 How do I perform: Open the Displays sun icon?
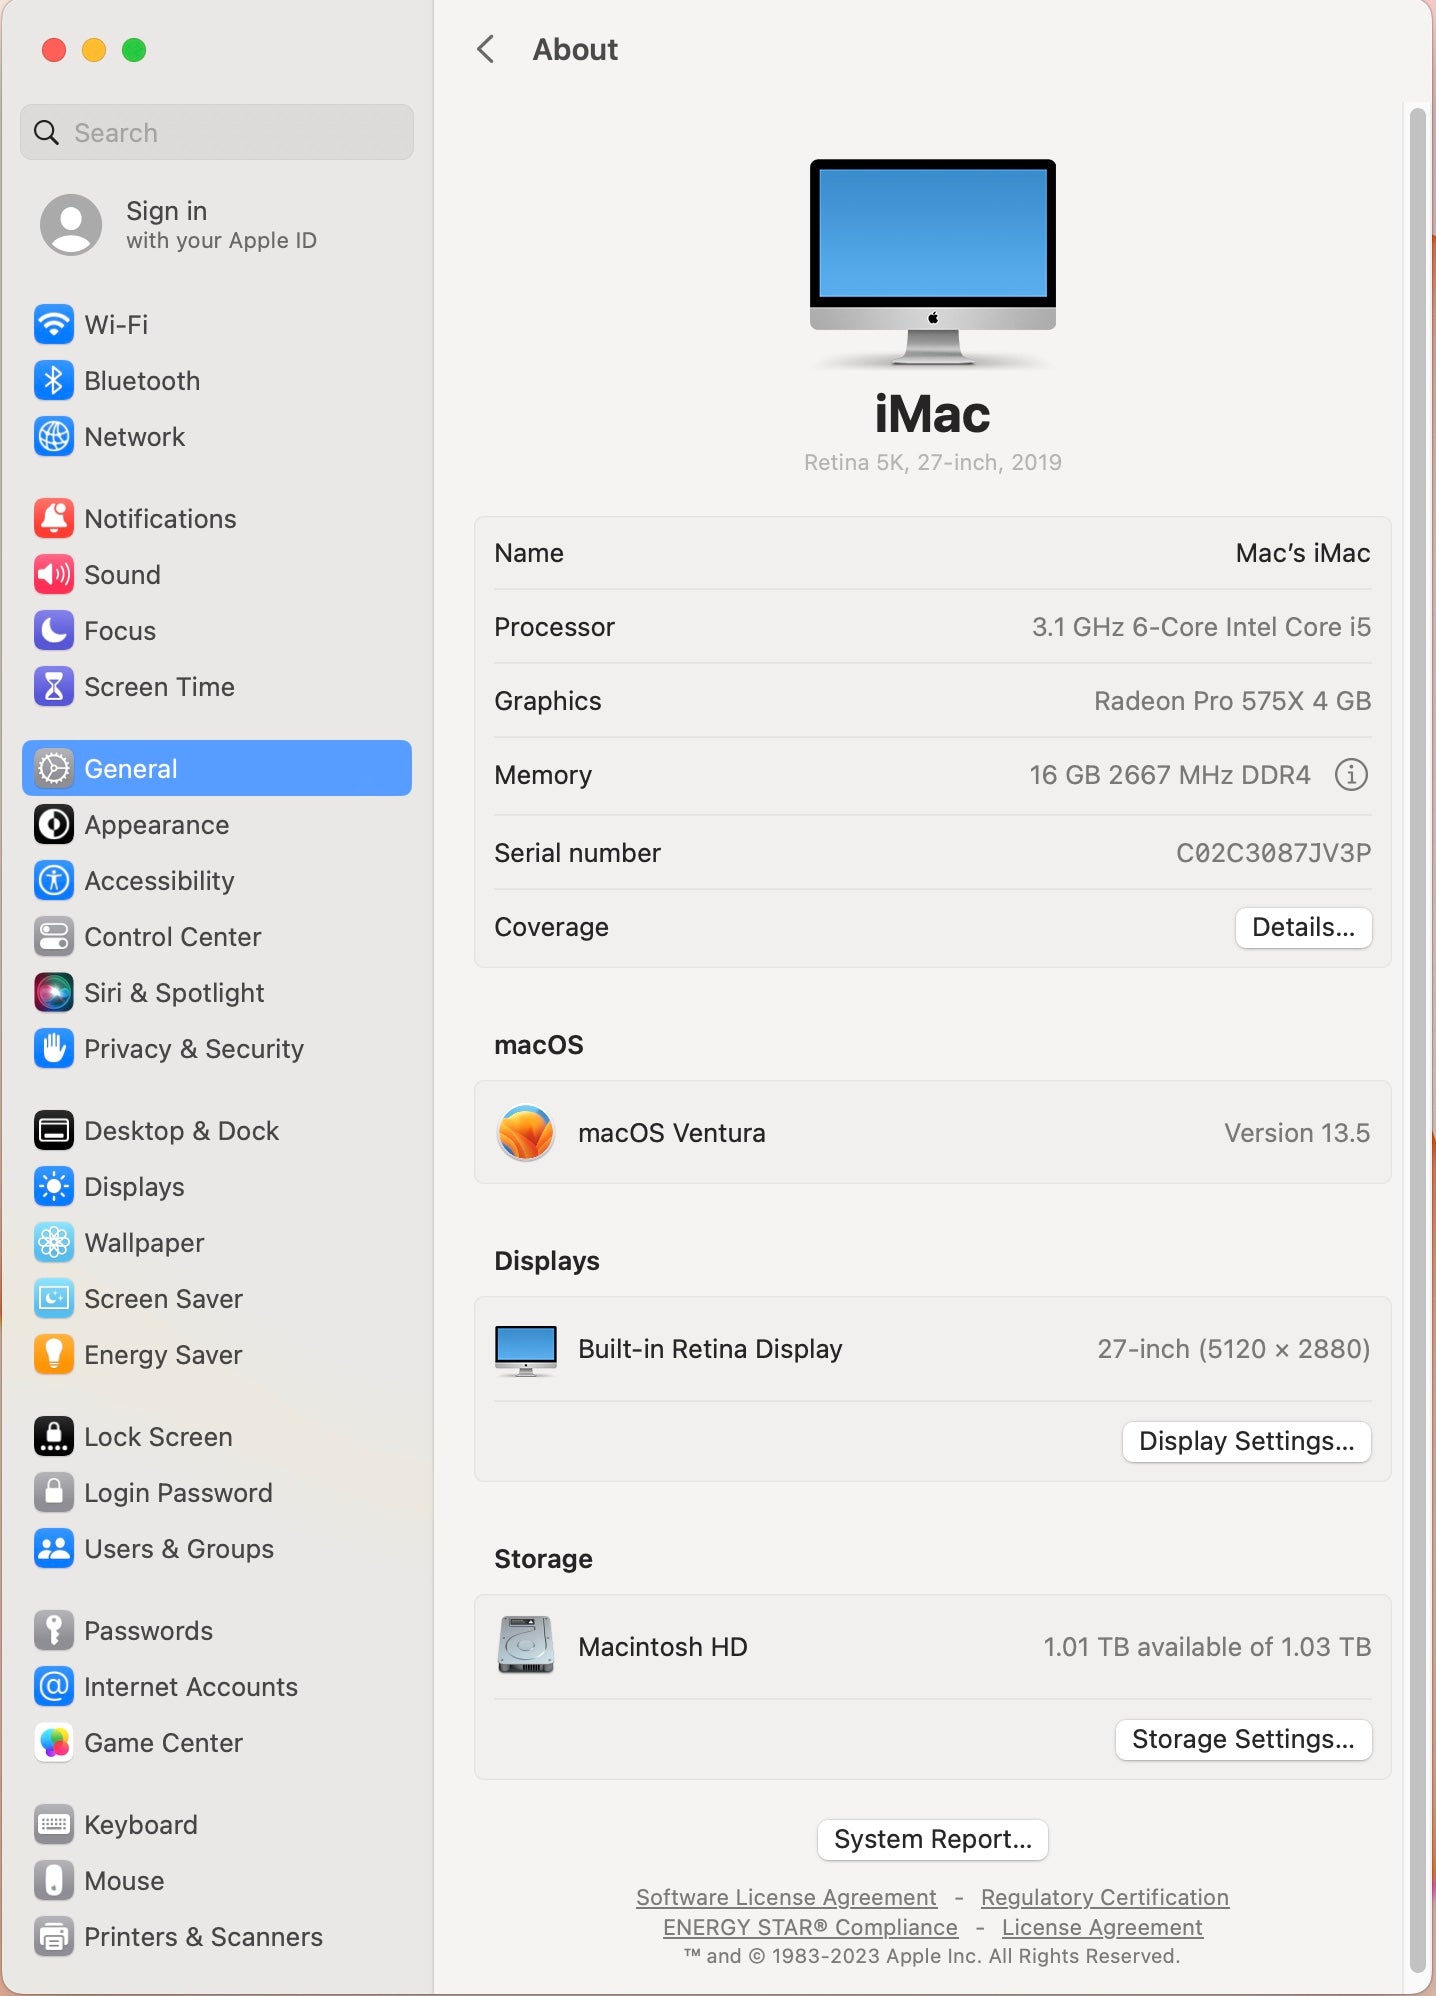[54, 1186]
